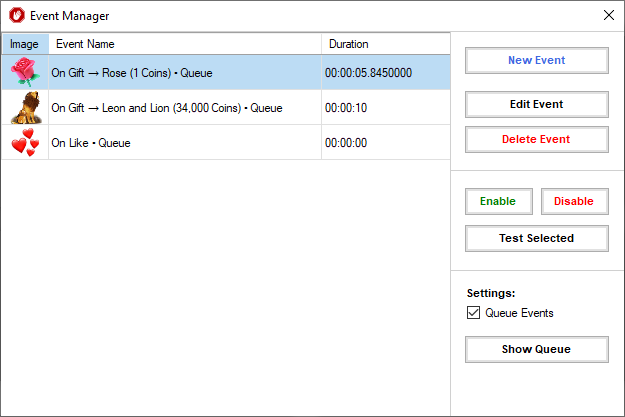Close the Event Manager window
This screenshot has height=417, width=625.
[609, 15]
